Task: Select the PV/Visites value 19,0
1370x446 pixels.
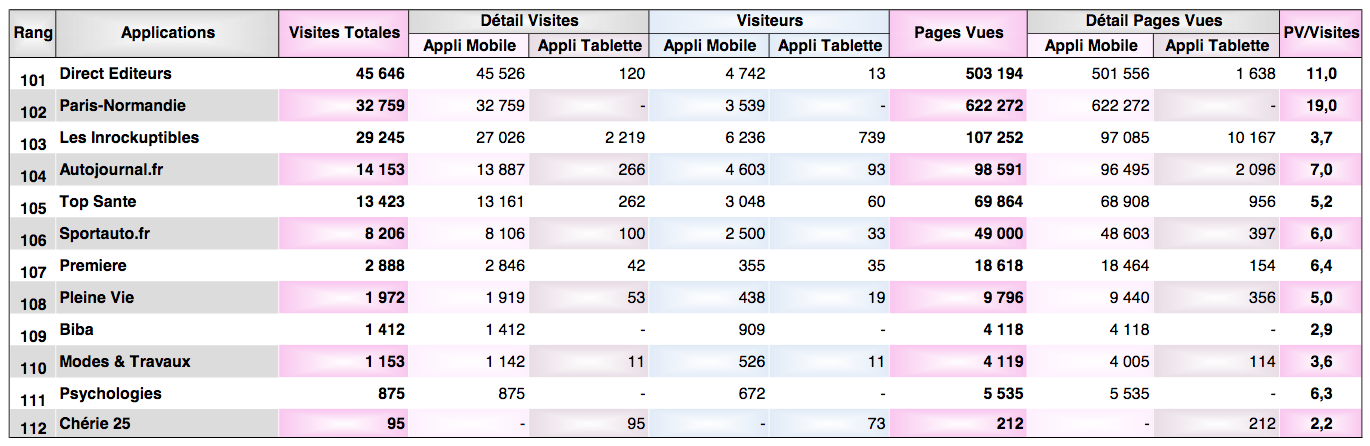Action: [1322, 106]
